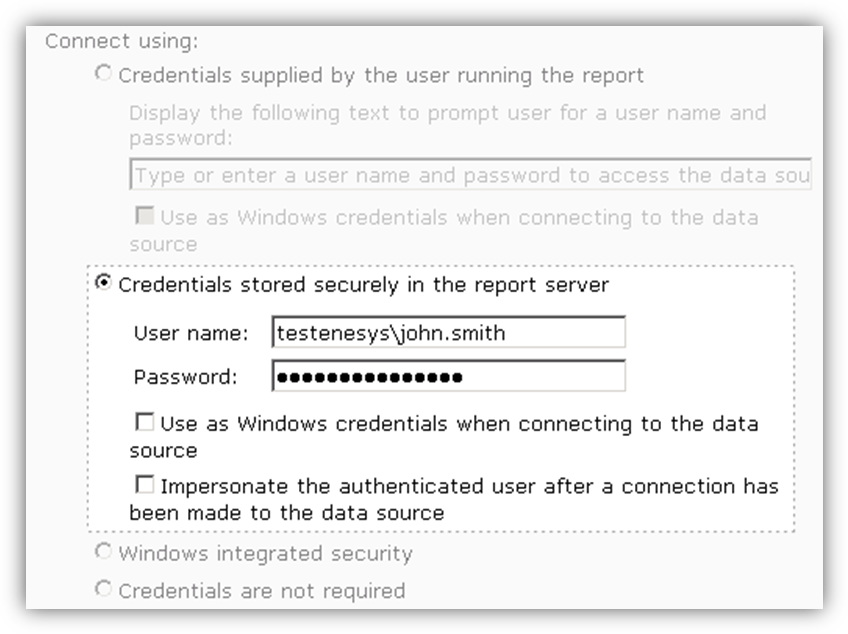Click the 'Credentials are not required' label text

pyautogui.click(x=262, y=590)
